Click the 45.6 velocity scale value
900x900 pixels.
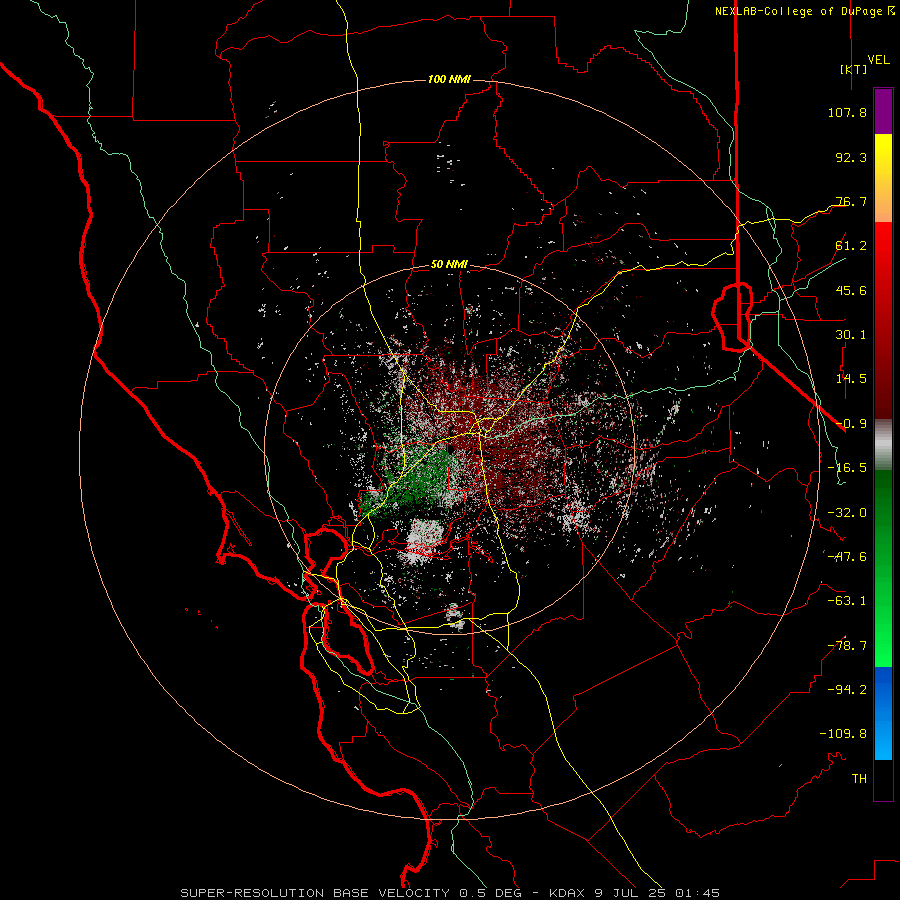[x=851, y=290]
